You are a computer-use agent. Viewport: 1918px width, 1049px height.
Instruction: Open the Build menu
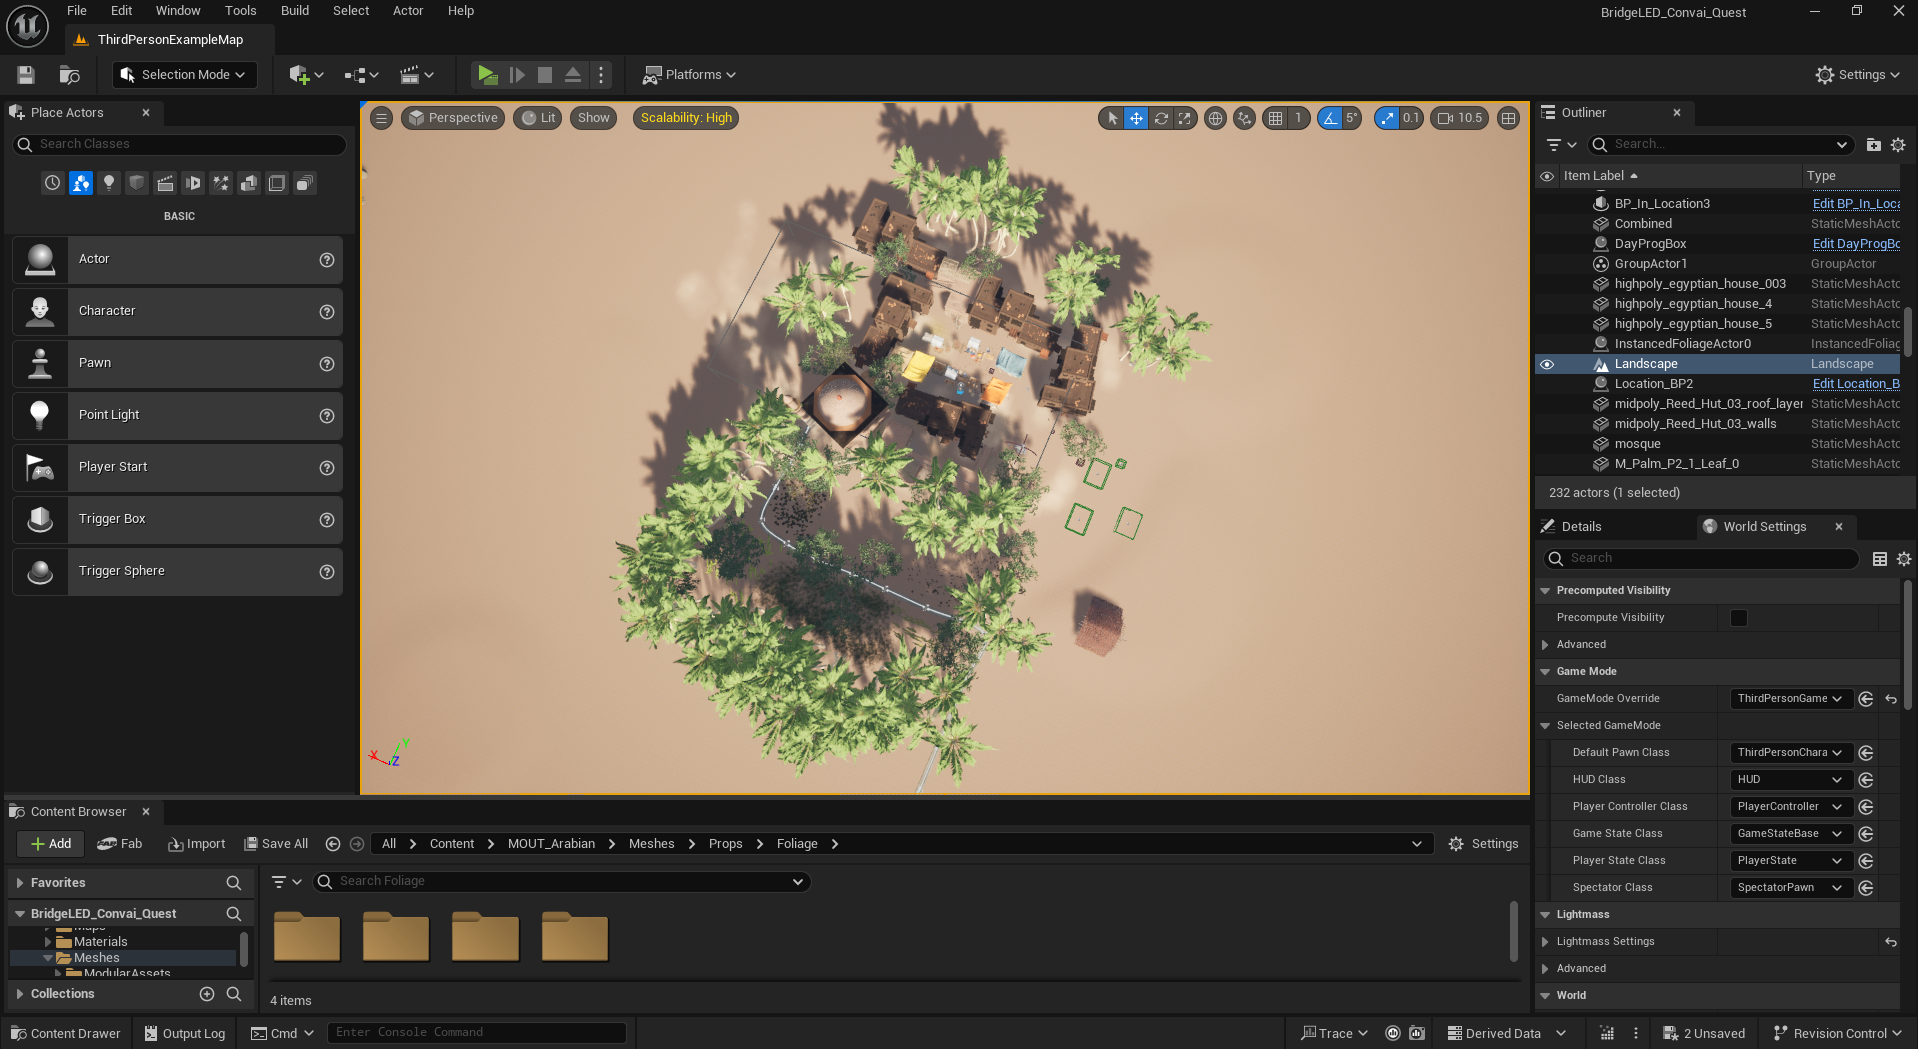click(x=294, y=11)
